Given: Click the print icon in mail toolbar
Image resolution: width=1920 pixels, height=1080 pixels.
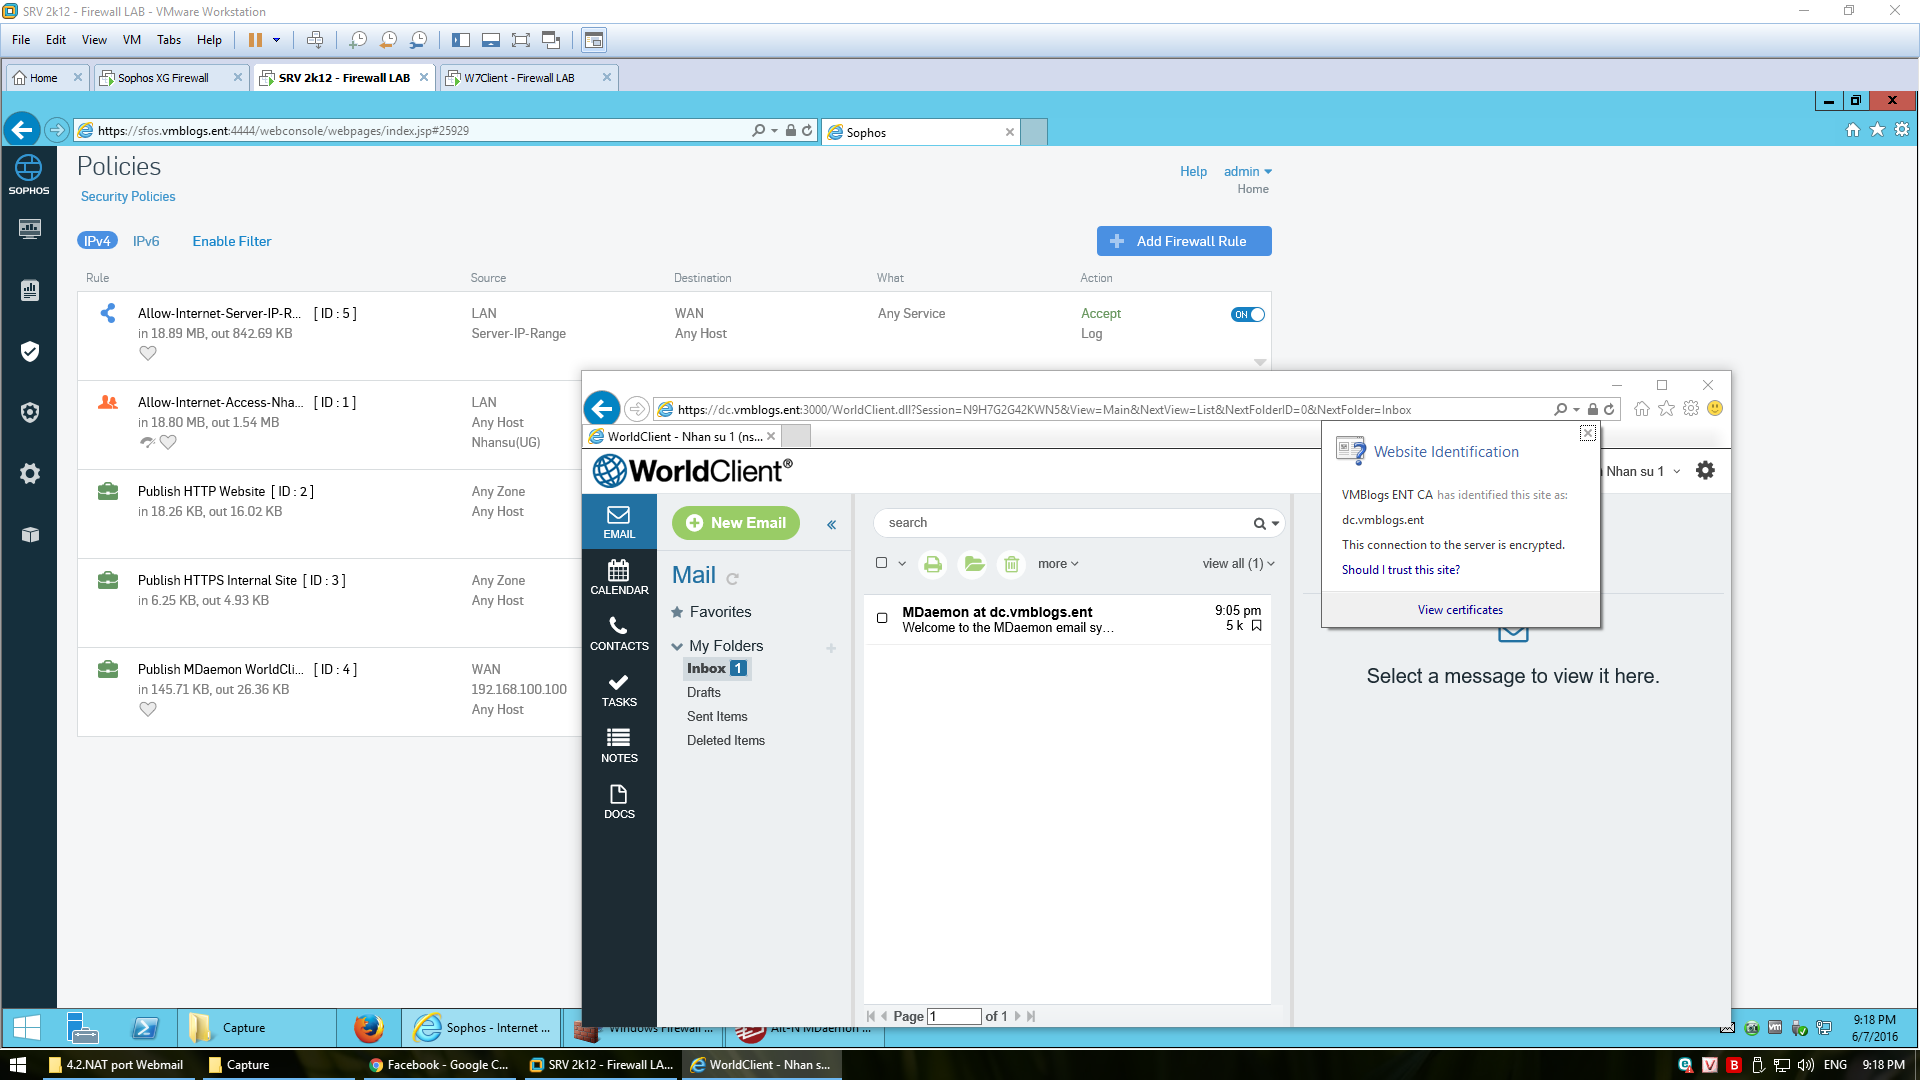Looking at the screenshot, I should pyautogui.click(x=932, y=564).
